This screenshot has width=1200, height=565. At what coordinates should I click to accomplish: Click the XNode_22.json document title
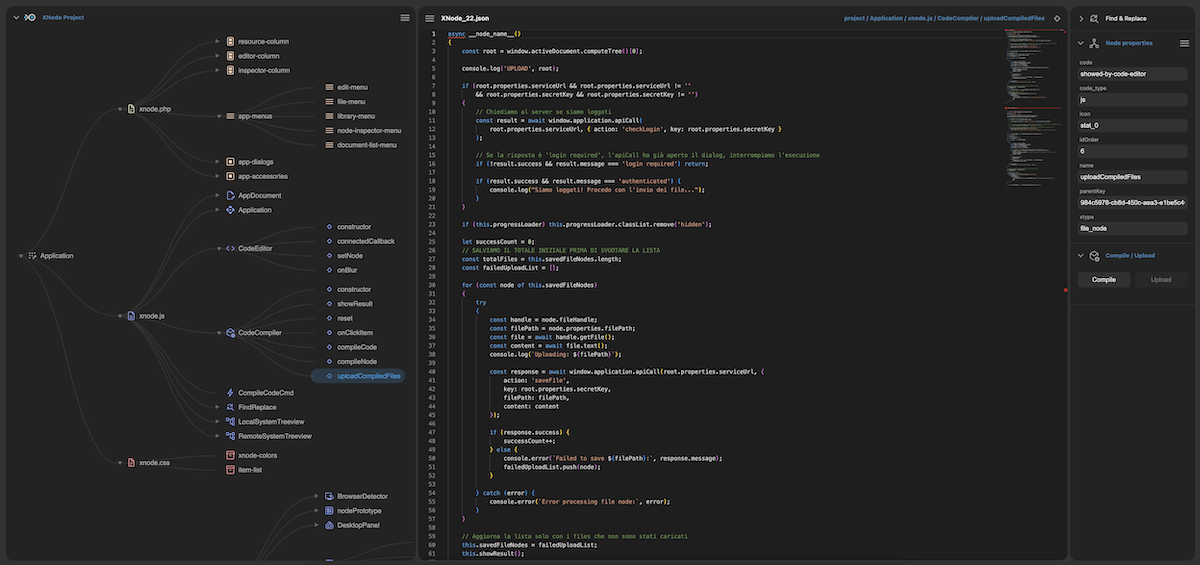pyautogui.click(x=465, y=18)
